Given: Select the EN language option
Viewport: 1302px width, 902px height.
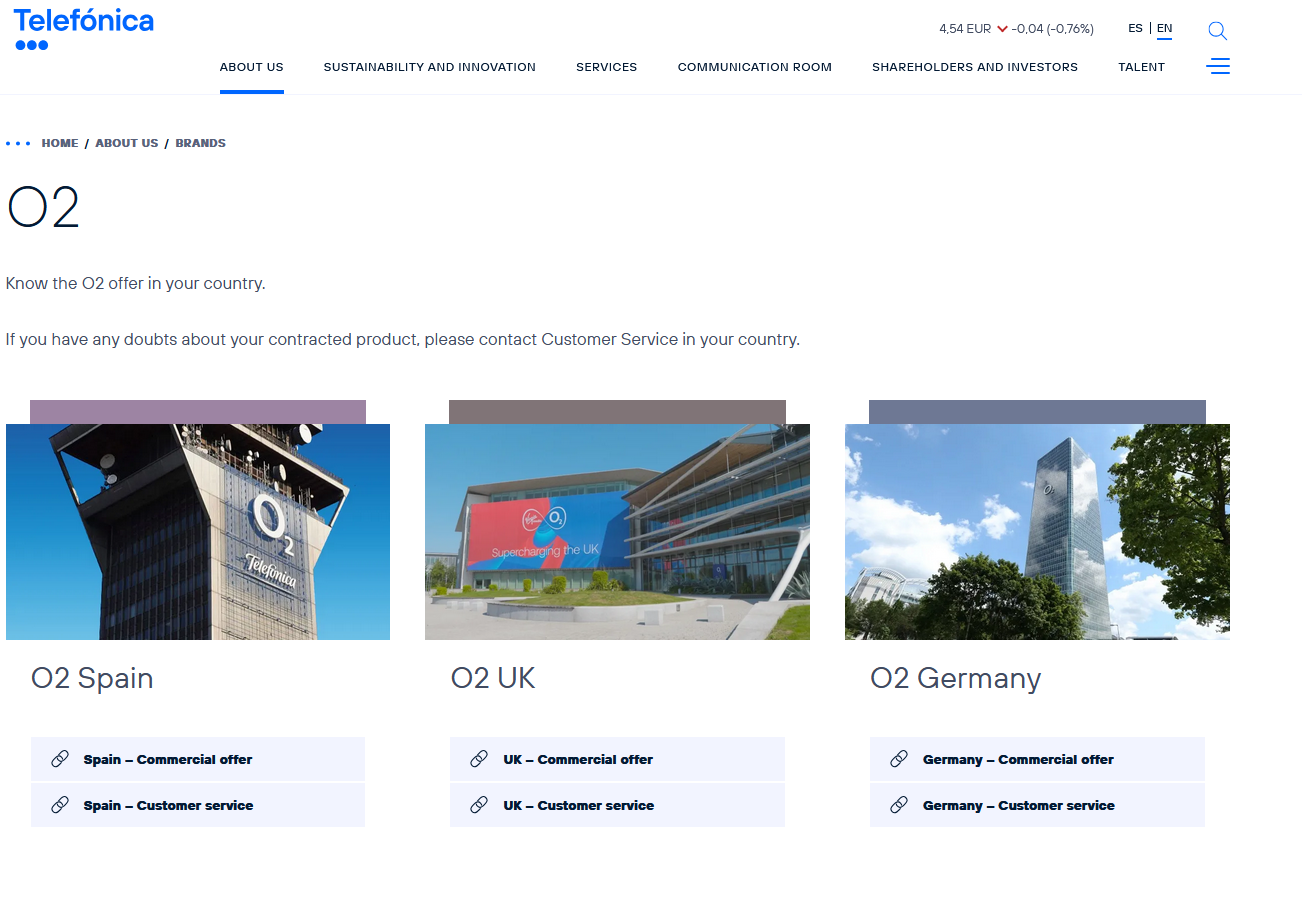Looking at the screenshot, I should [x=1164, y=28].
